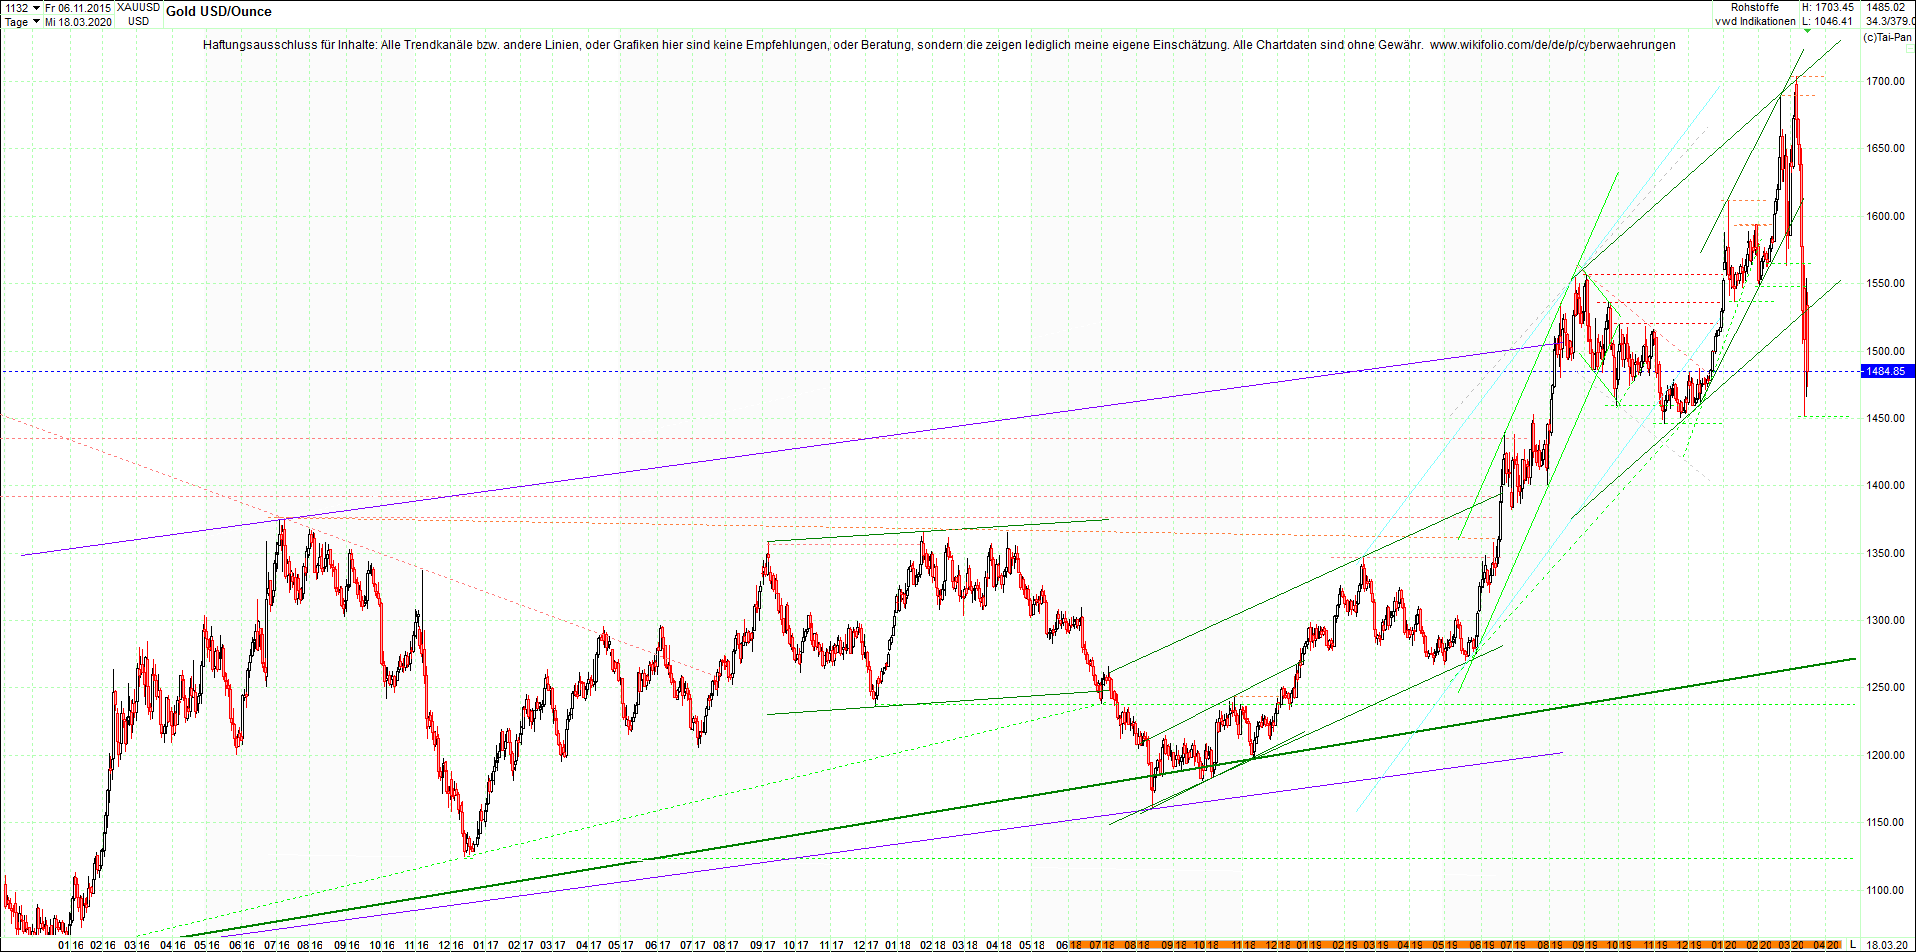Select the start date Fr 06.11.2015
Viewport: 1916px width, 952px height.
click(78, 8)
